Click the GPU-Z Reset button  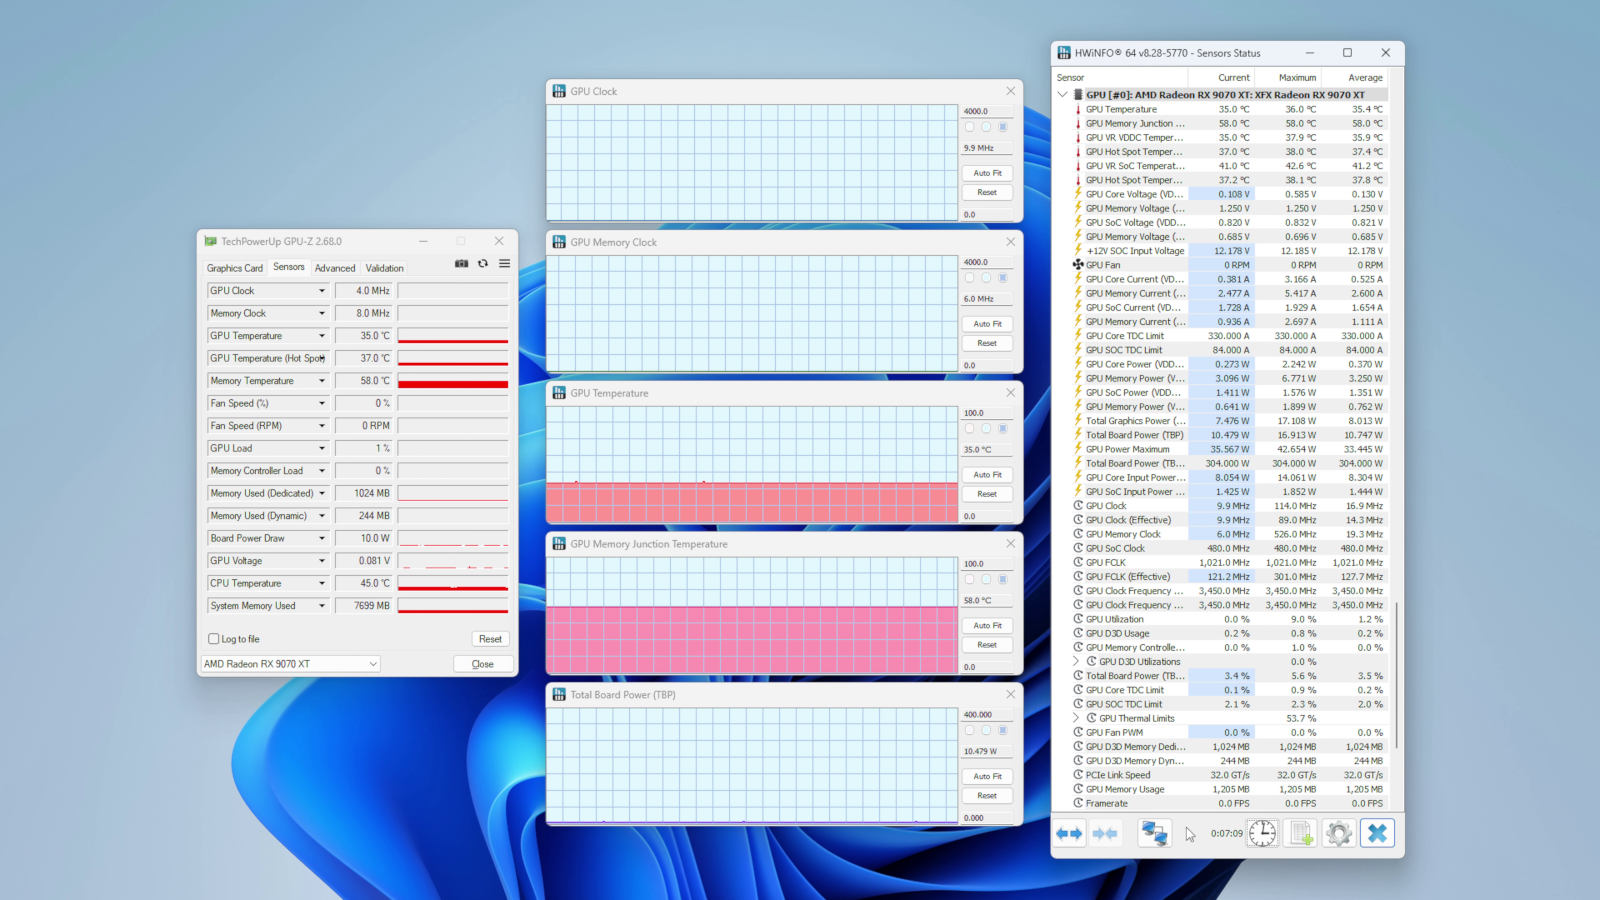[490, 639]
